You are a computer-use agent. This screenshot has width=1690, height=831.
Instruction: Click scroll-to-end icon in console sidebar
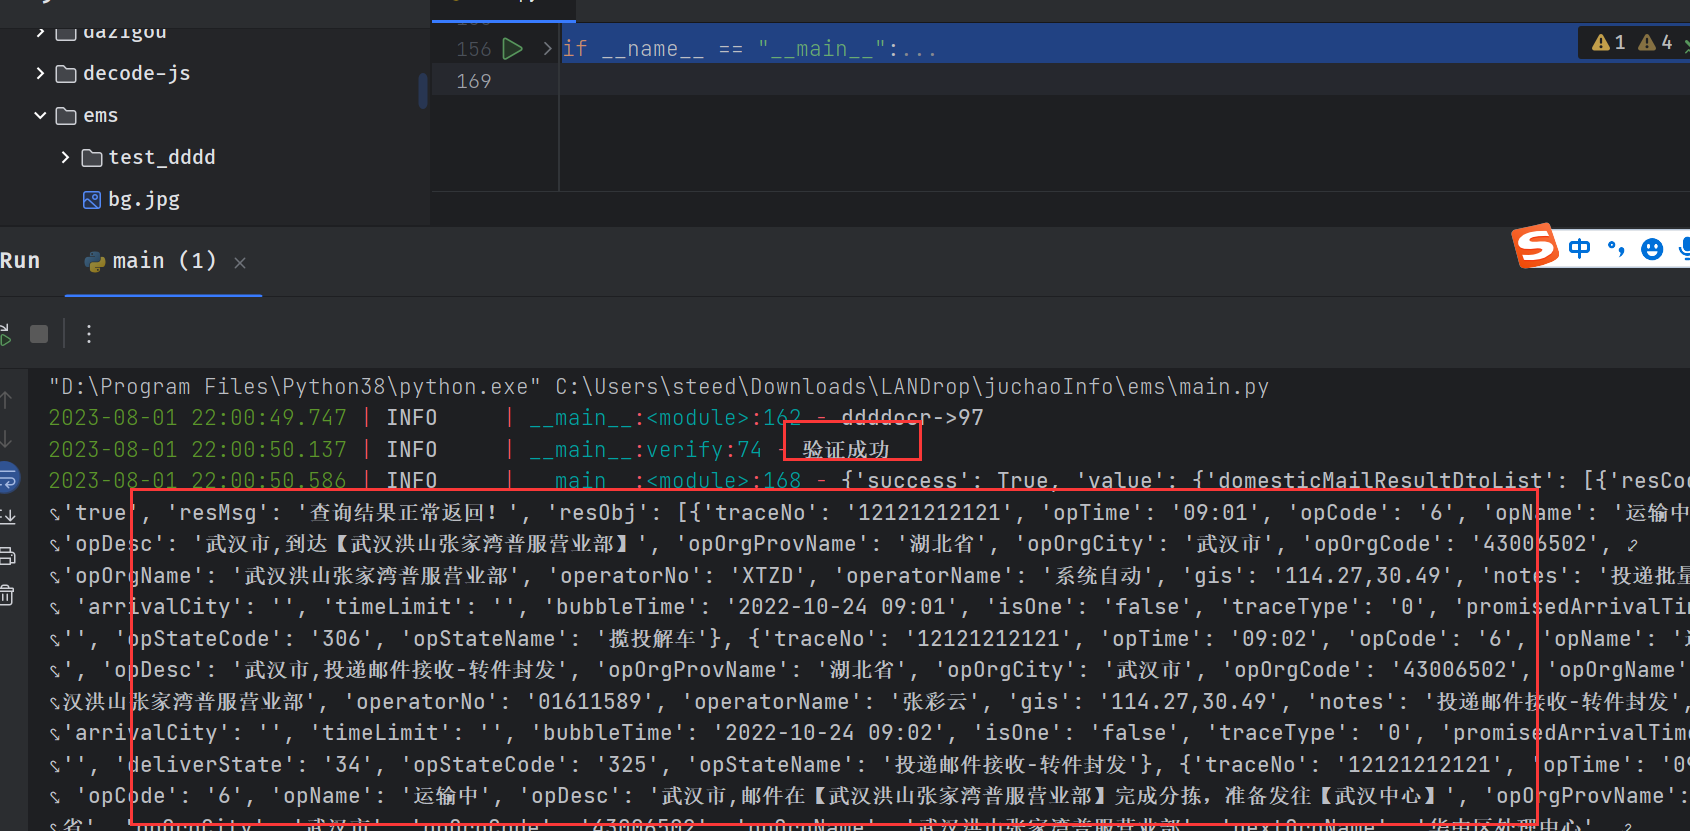click(x=7, y=517)
